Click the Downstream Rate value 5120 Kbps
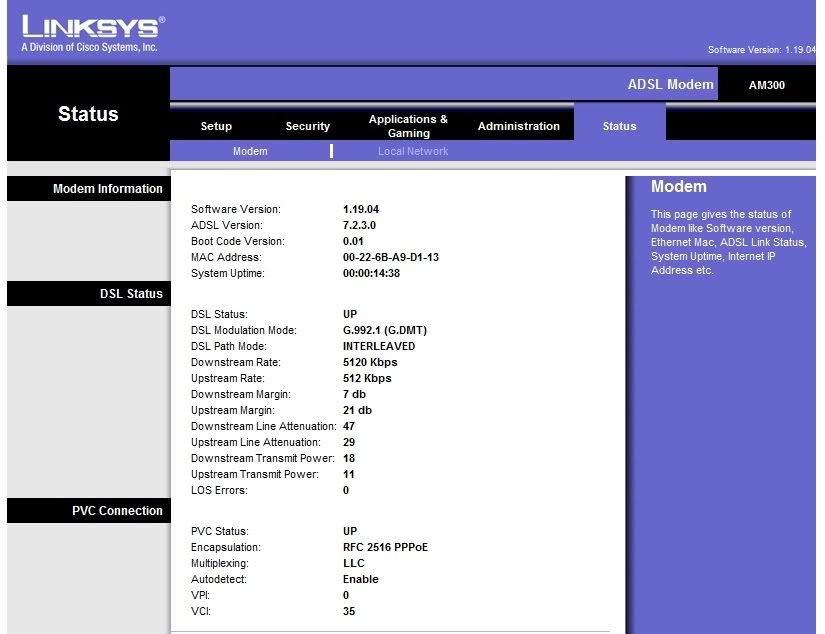825x634 pixels. [370, 362]
